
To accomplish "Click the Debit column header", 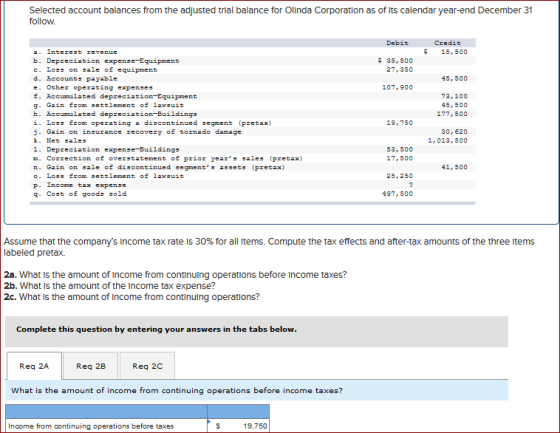I will click(x=398, y=43).
